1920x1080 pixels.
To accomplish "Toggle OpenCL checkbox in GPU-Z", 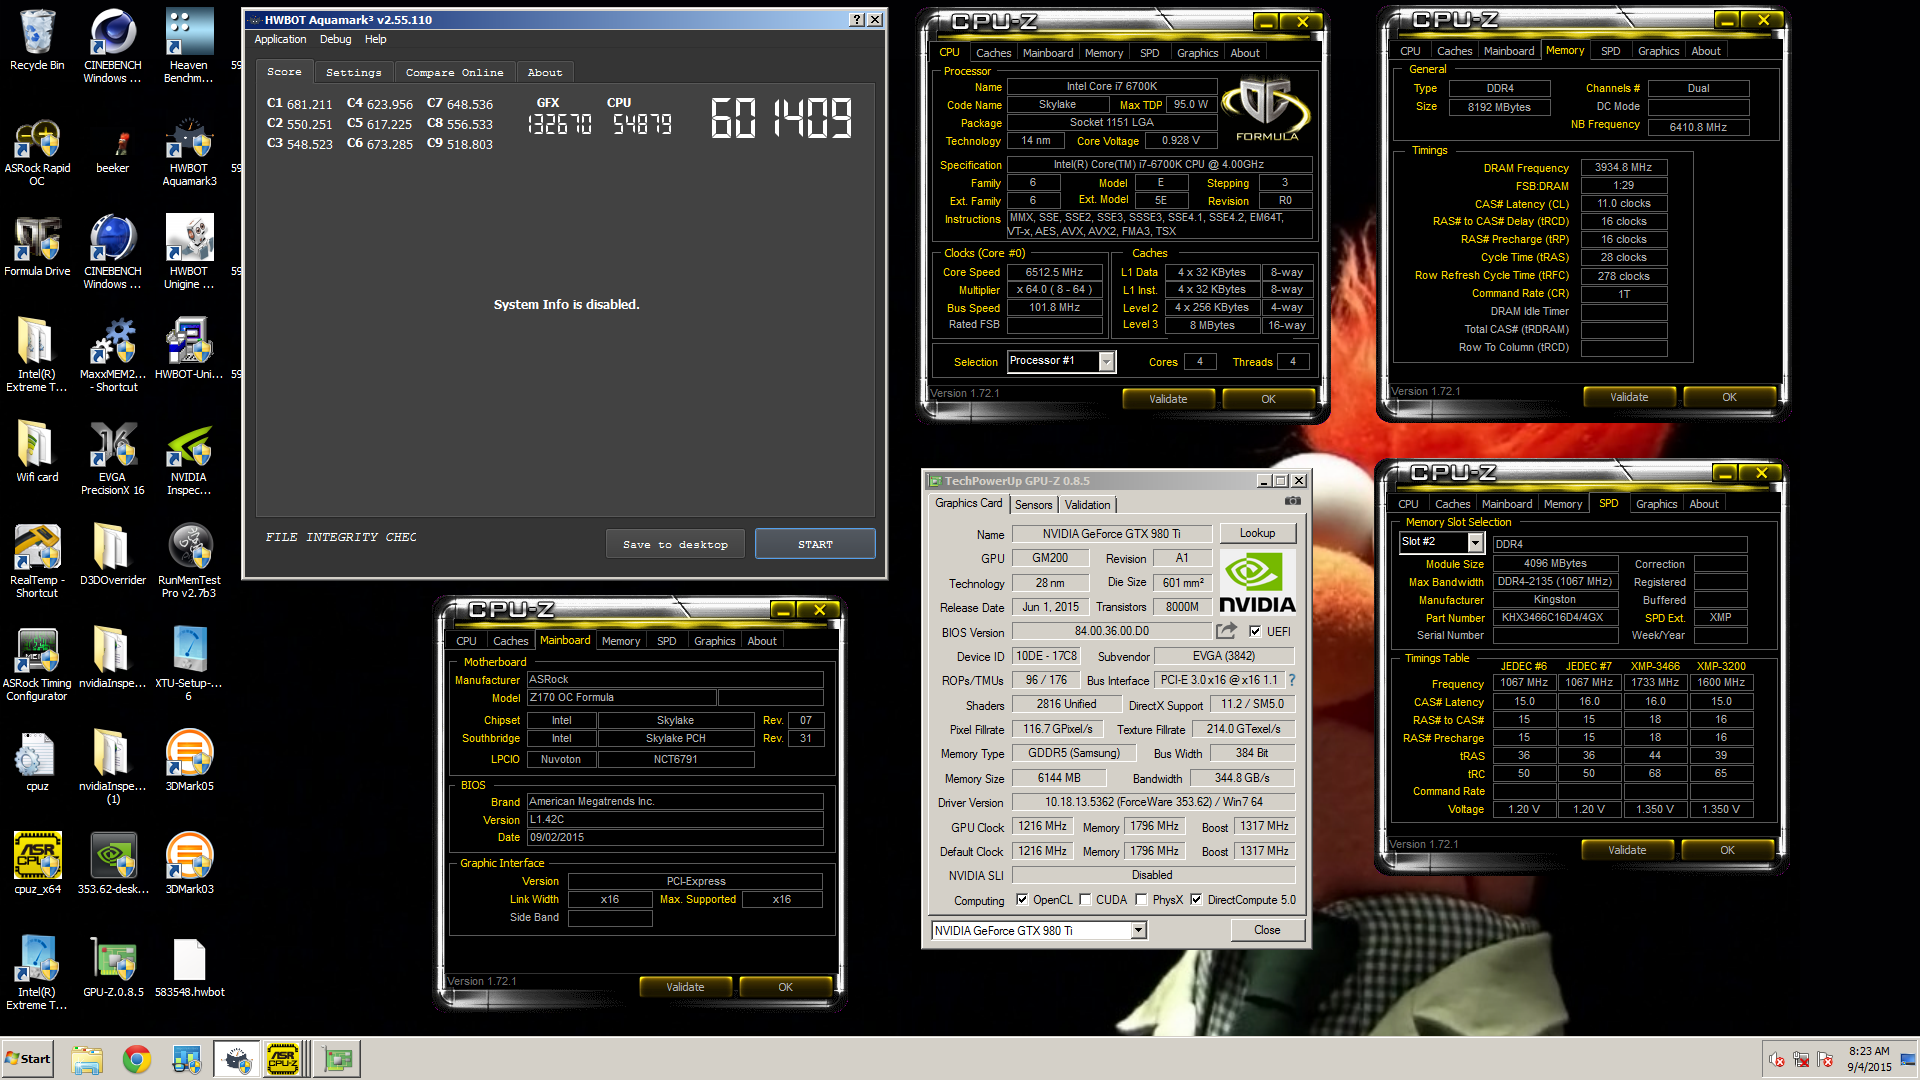I will coord(1021,900).
